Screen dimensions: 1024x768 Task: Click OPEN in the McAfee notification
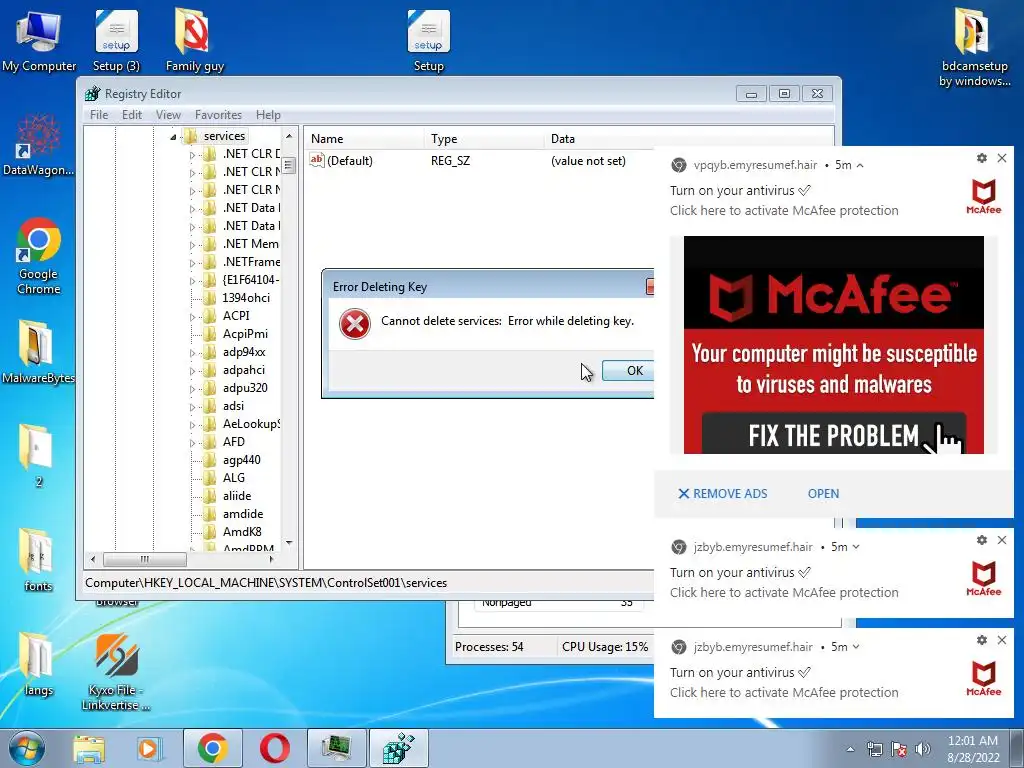point(824,494)
